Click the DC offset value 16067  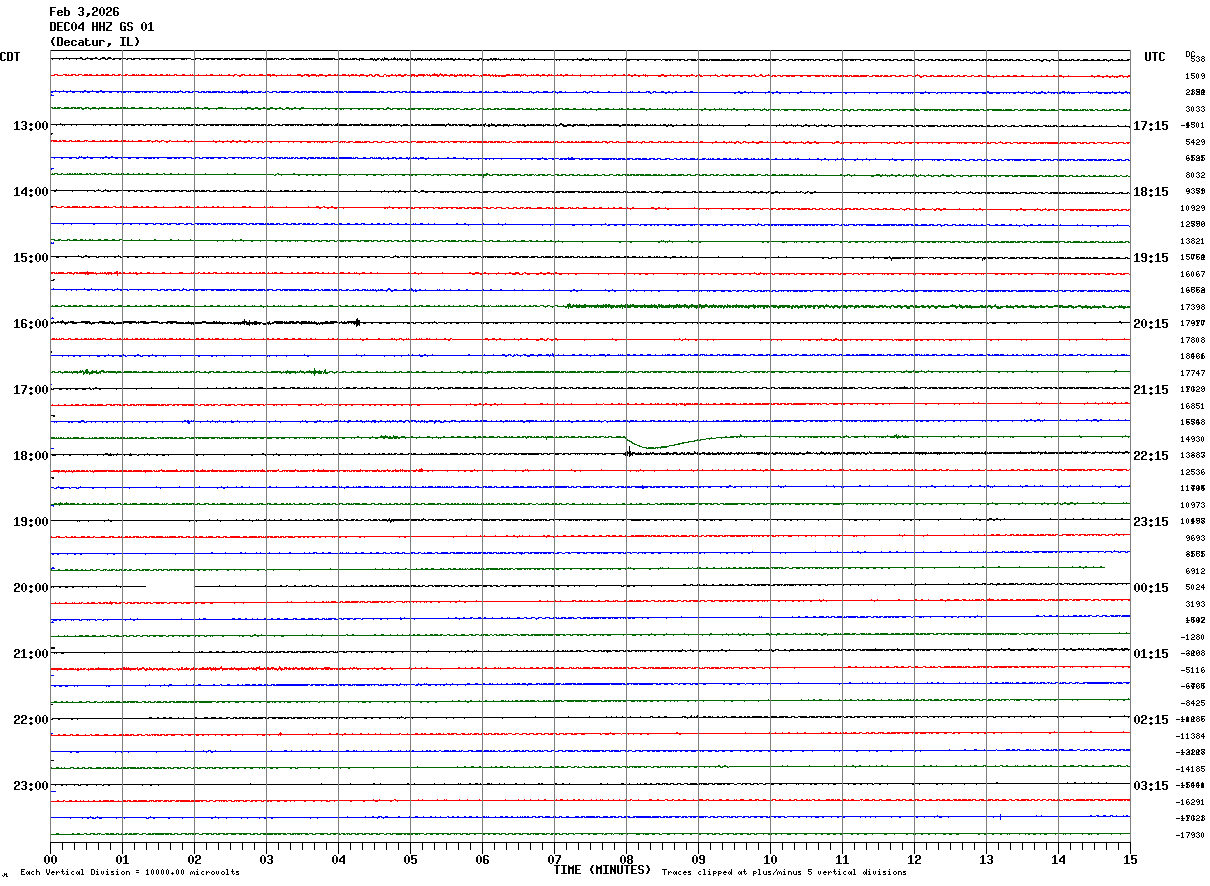tap(1193, 274)
